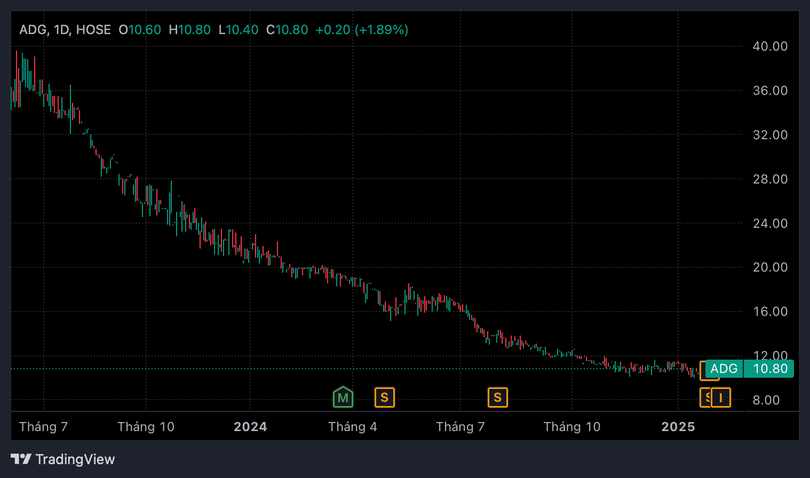Image resolution: width=810 pixels, height=478 pixels.
Task: Click the ADG, 1D, HOSE chart title
Action: 64,30
